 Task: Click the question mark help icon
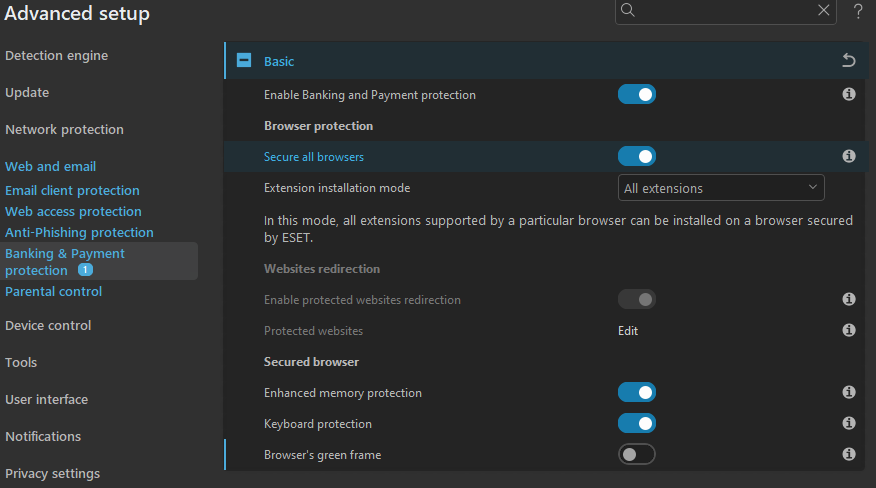pos(858,11)
